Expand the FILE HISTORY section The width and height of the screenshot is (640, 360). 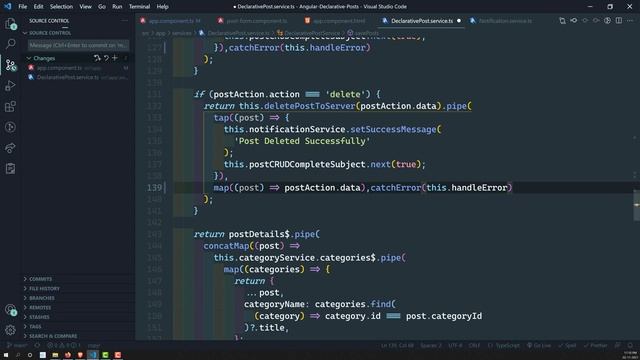[44, 289]
